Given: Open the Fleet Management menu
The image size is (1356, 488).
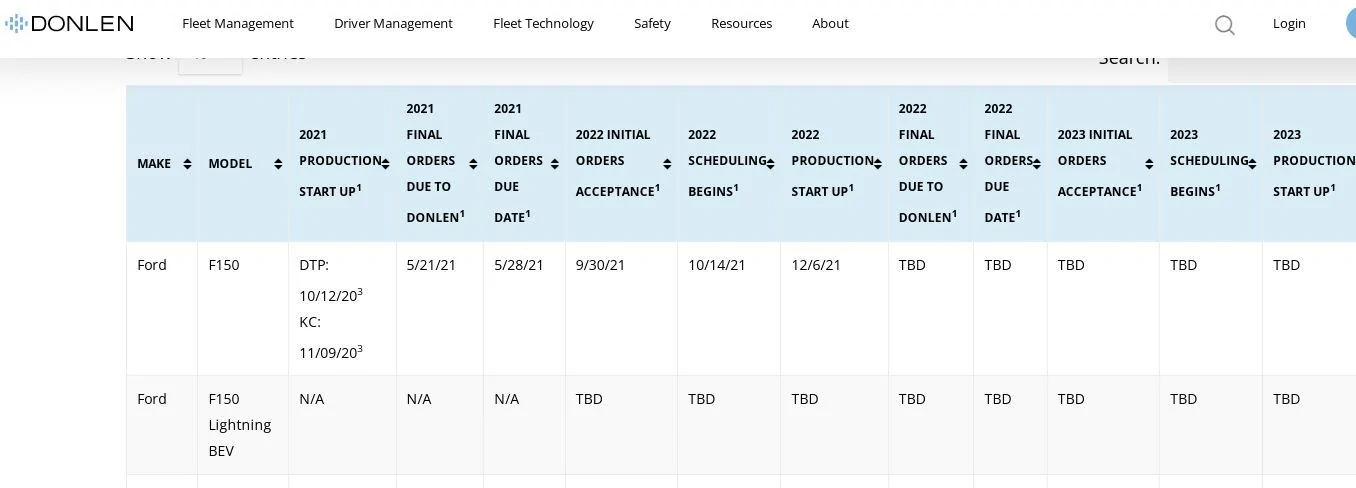Looking at the screenshot, I should pyautogui.click(x=238, y=23).
